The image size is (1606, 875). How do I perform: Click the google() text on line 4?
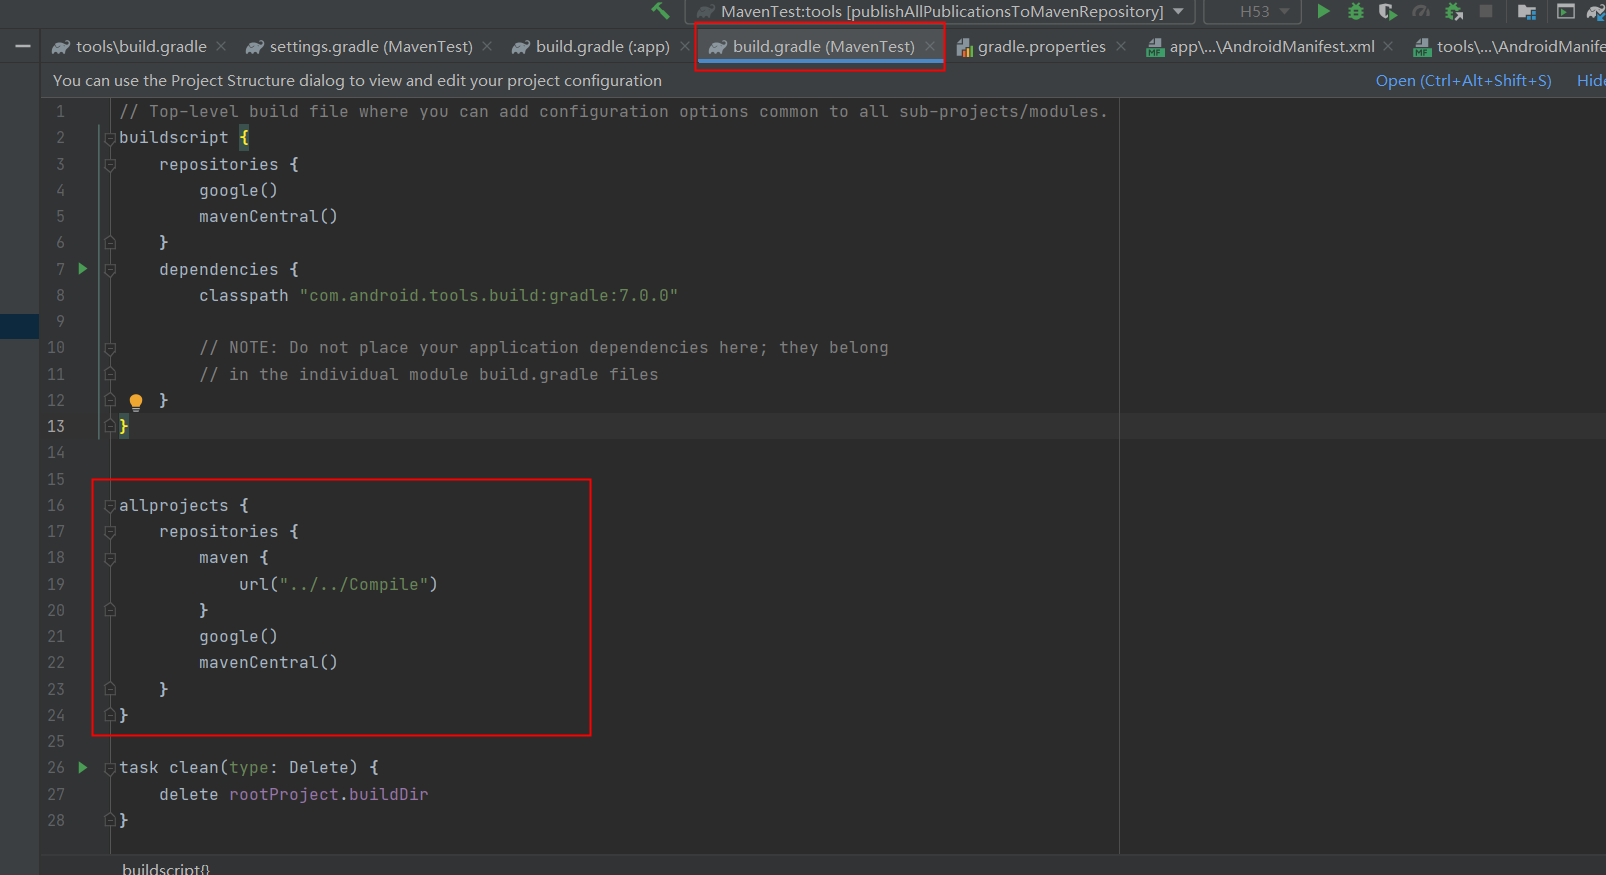(238, 190)
